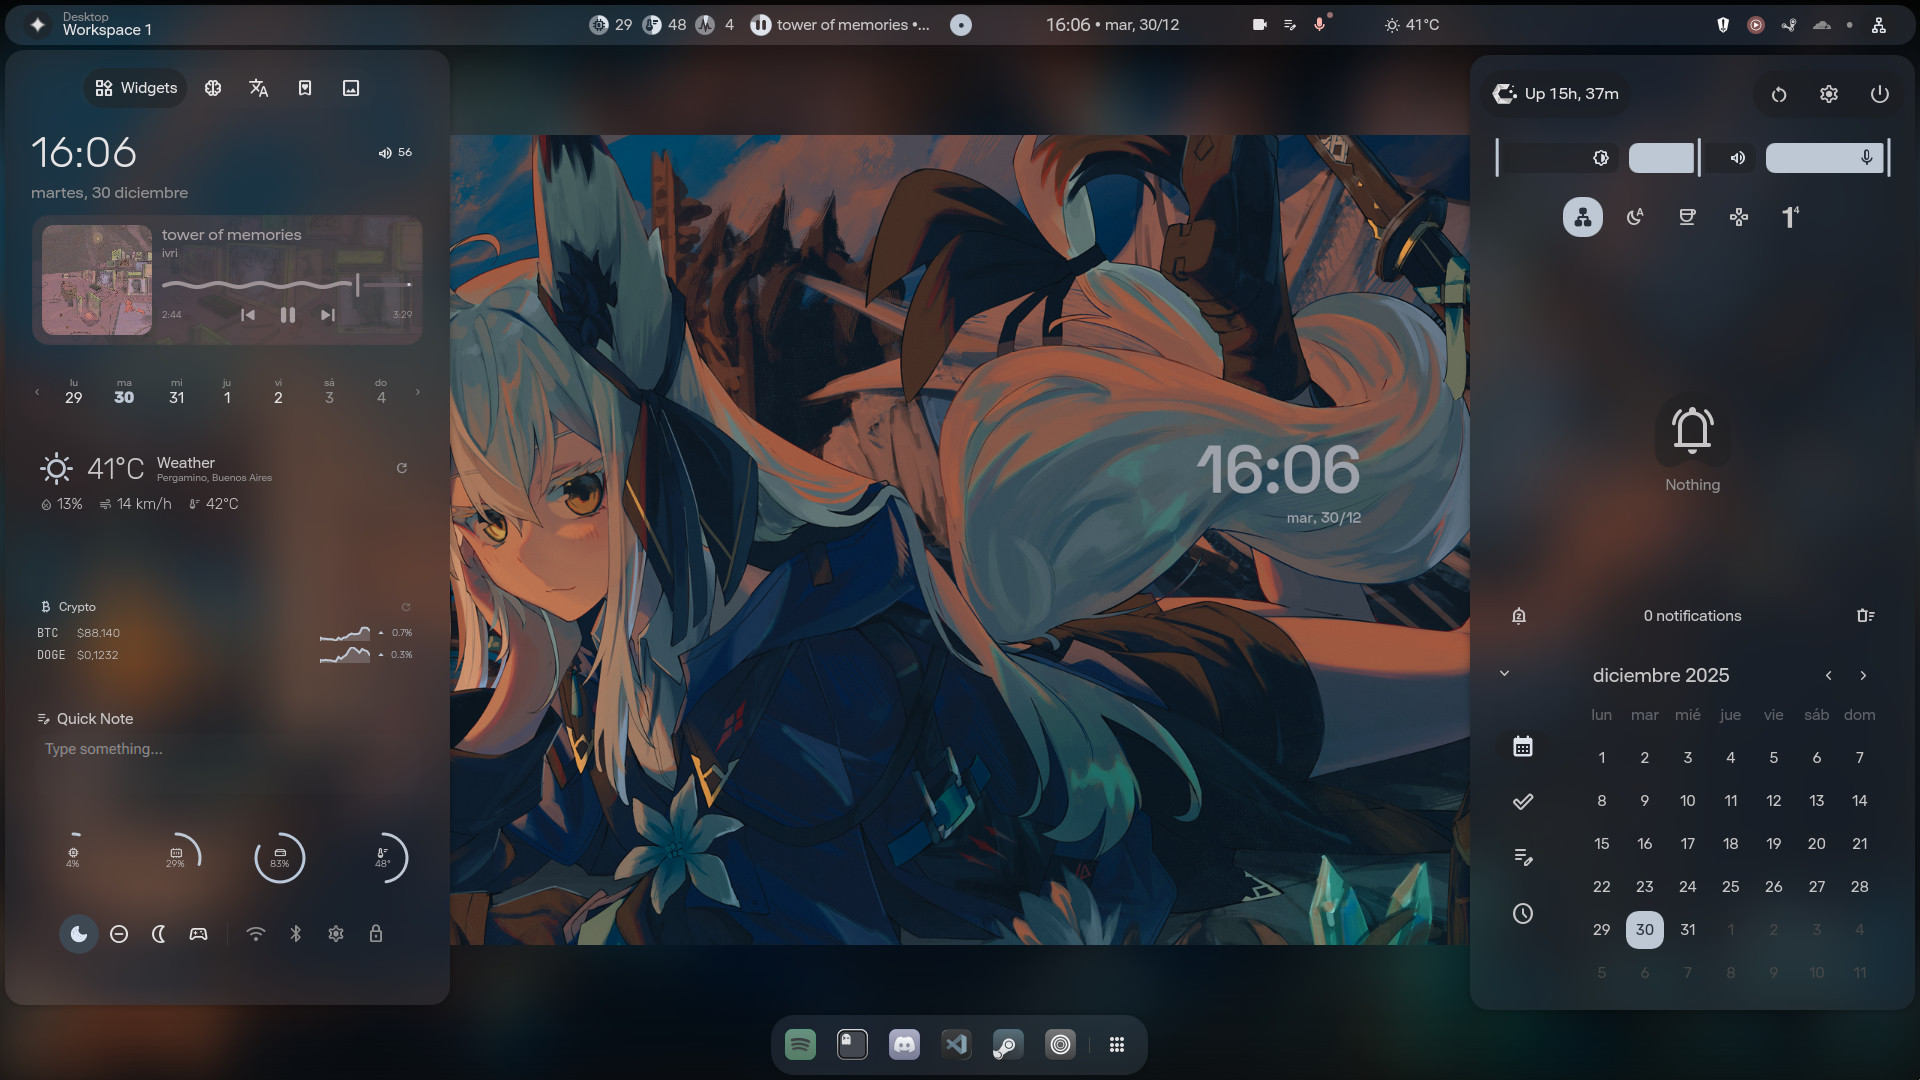Open the timer clock sidebar icon
This screenshot has width=1920, height=1080.
click(1522, 913)
